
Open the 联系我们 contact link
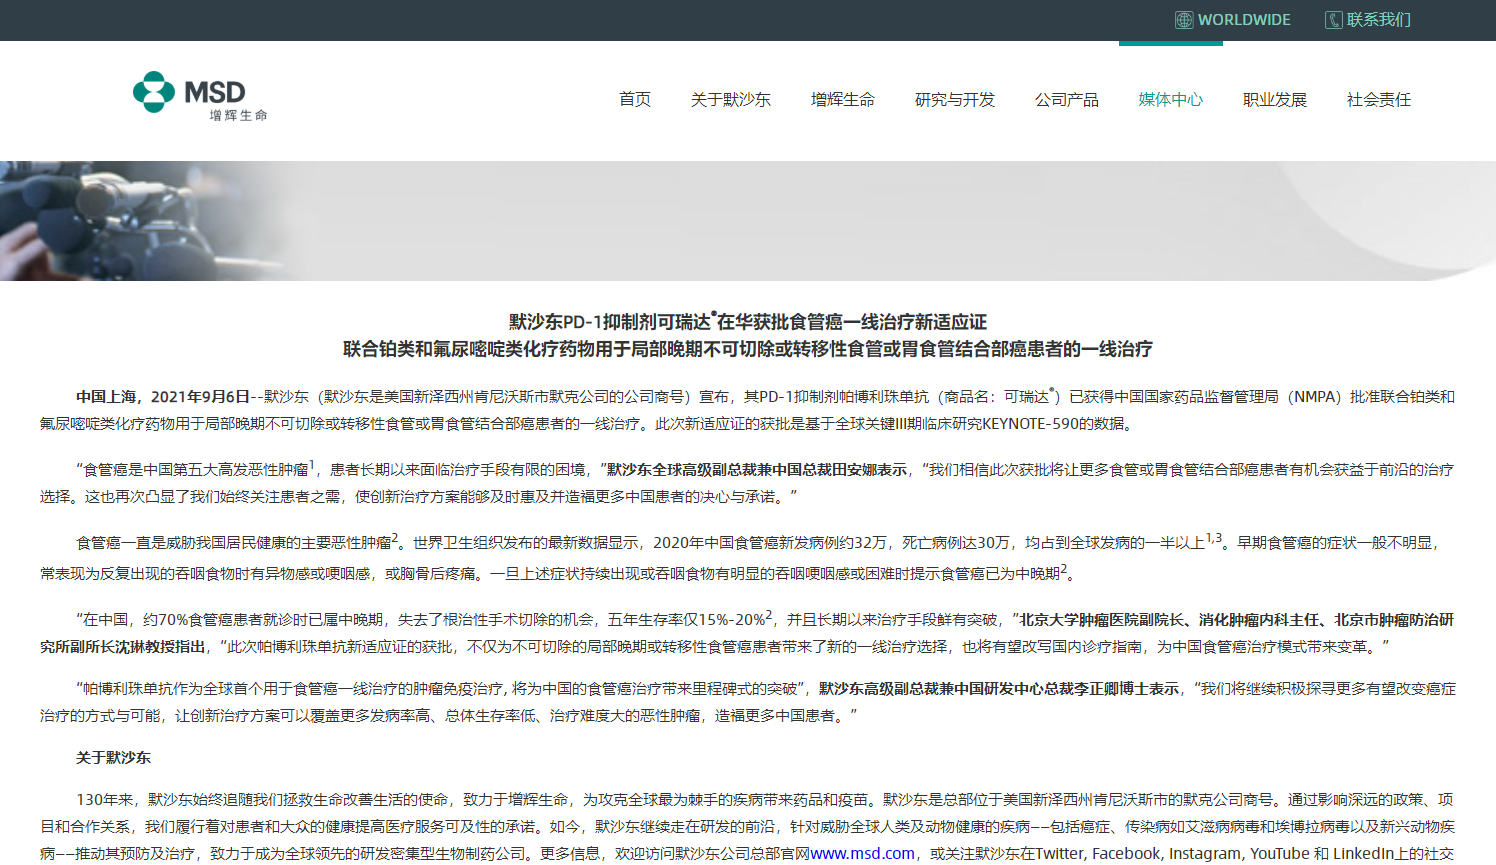(x=1378, y=20)
